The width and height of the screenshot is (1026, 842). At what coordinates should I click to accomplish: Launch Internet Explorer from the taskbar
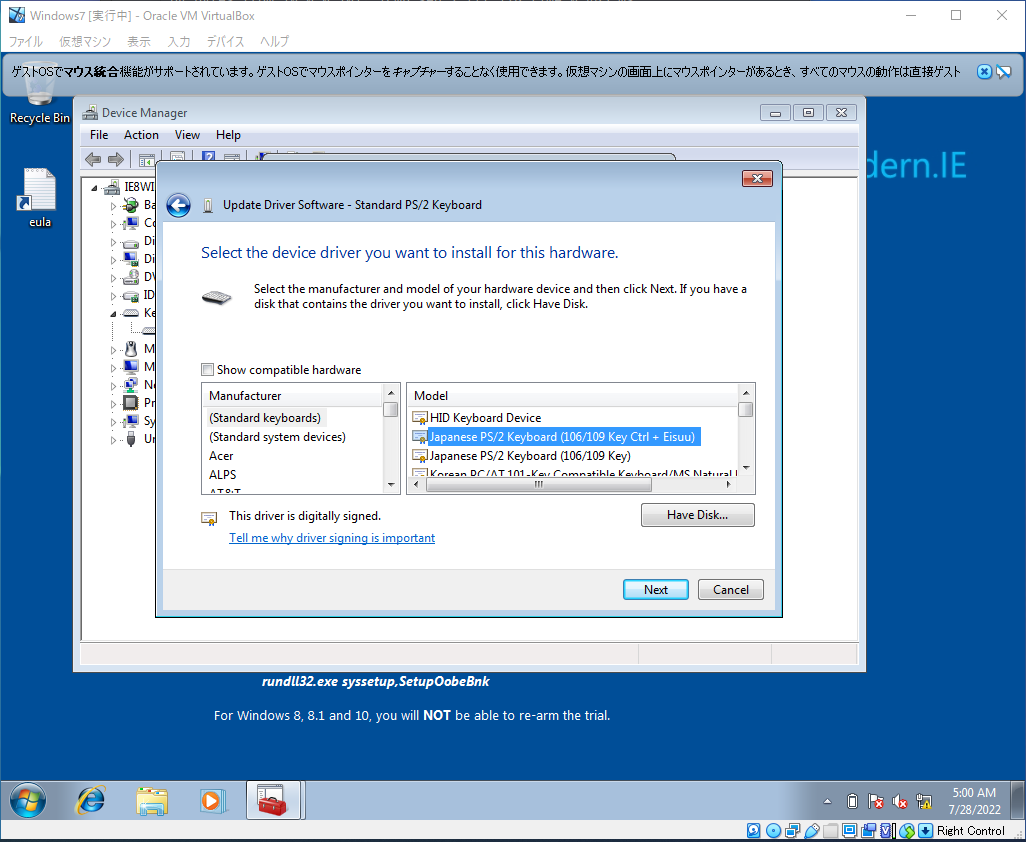[91, 800]
